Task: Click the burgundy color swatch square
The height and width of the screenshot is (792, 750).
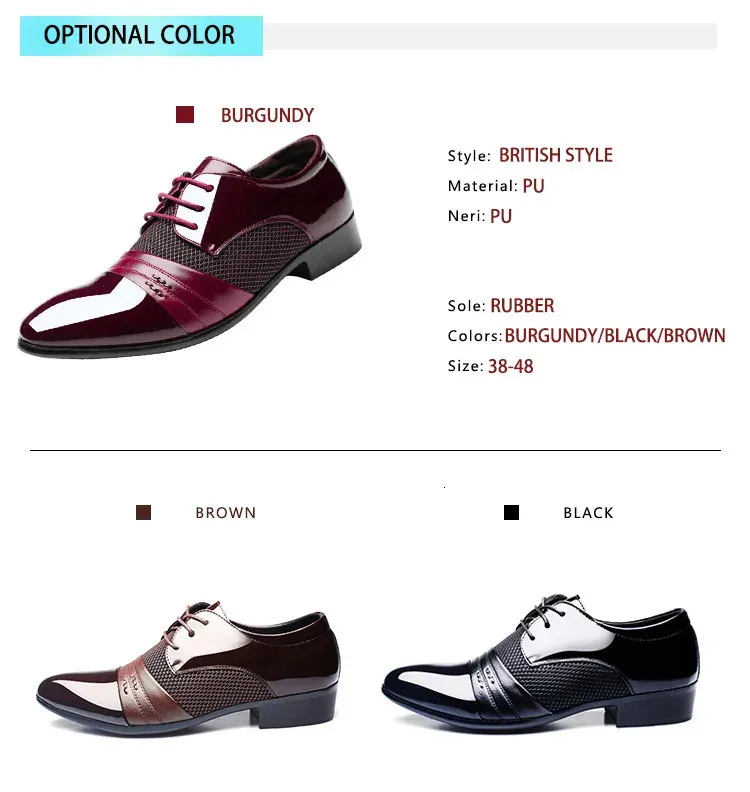Action: click(x=185, y=115)
